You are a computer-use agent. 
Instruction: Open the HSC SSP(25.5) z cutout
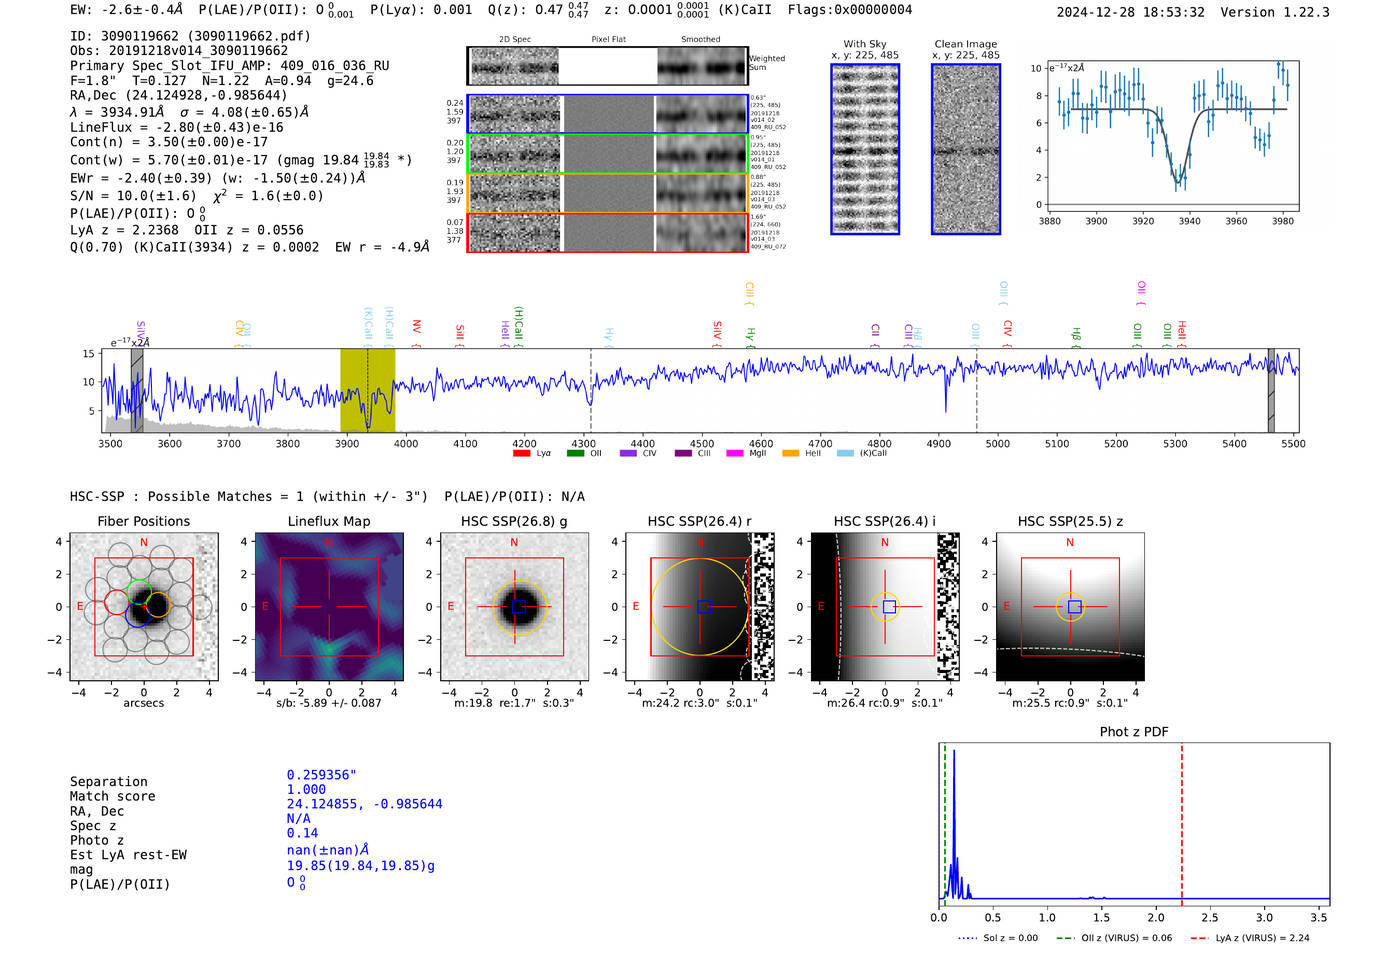(1070, 607)
